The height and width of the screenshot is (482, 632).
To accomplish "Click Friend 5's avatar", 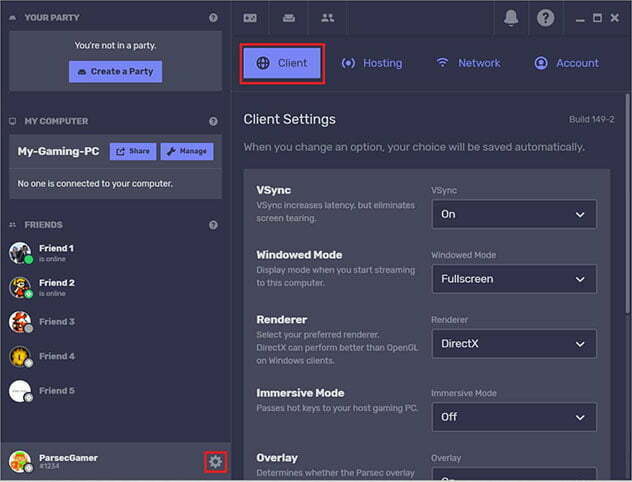I will tap(20, 391).
